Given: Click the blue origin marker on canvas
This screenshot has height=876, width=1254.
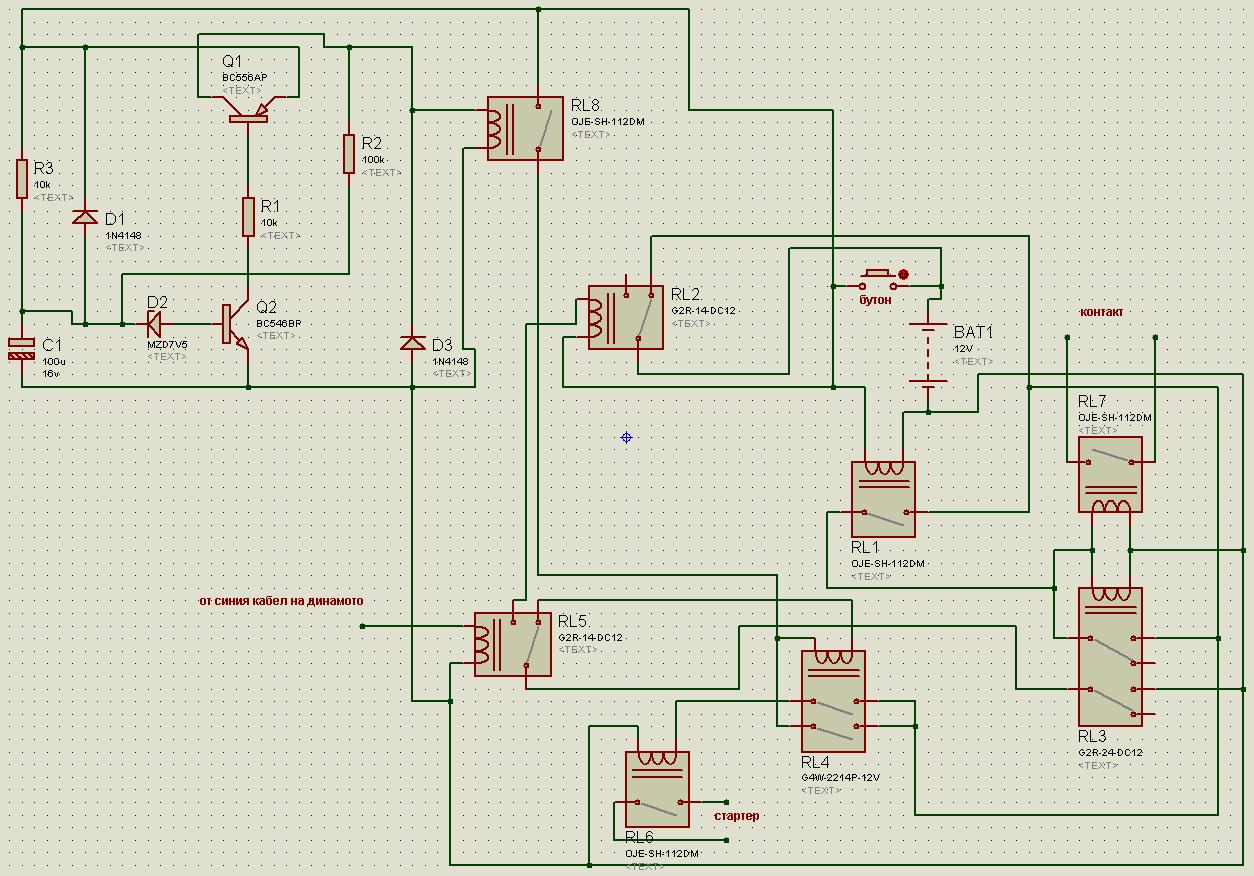Looking at the screenshot, I should point(626,437).
